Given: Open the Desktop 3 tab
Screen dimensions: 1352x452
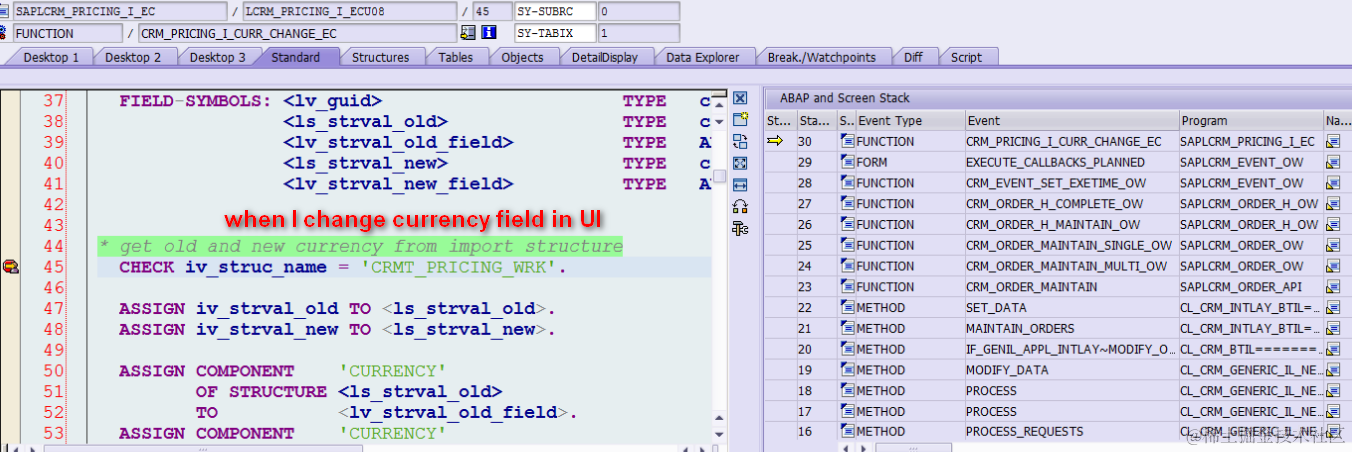Looking at the screenshot, I should point(217,57).
